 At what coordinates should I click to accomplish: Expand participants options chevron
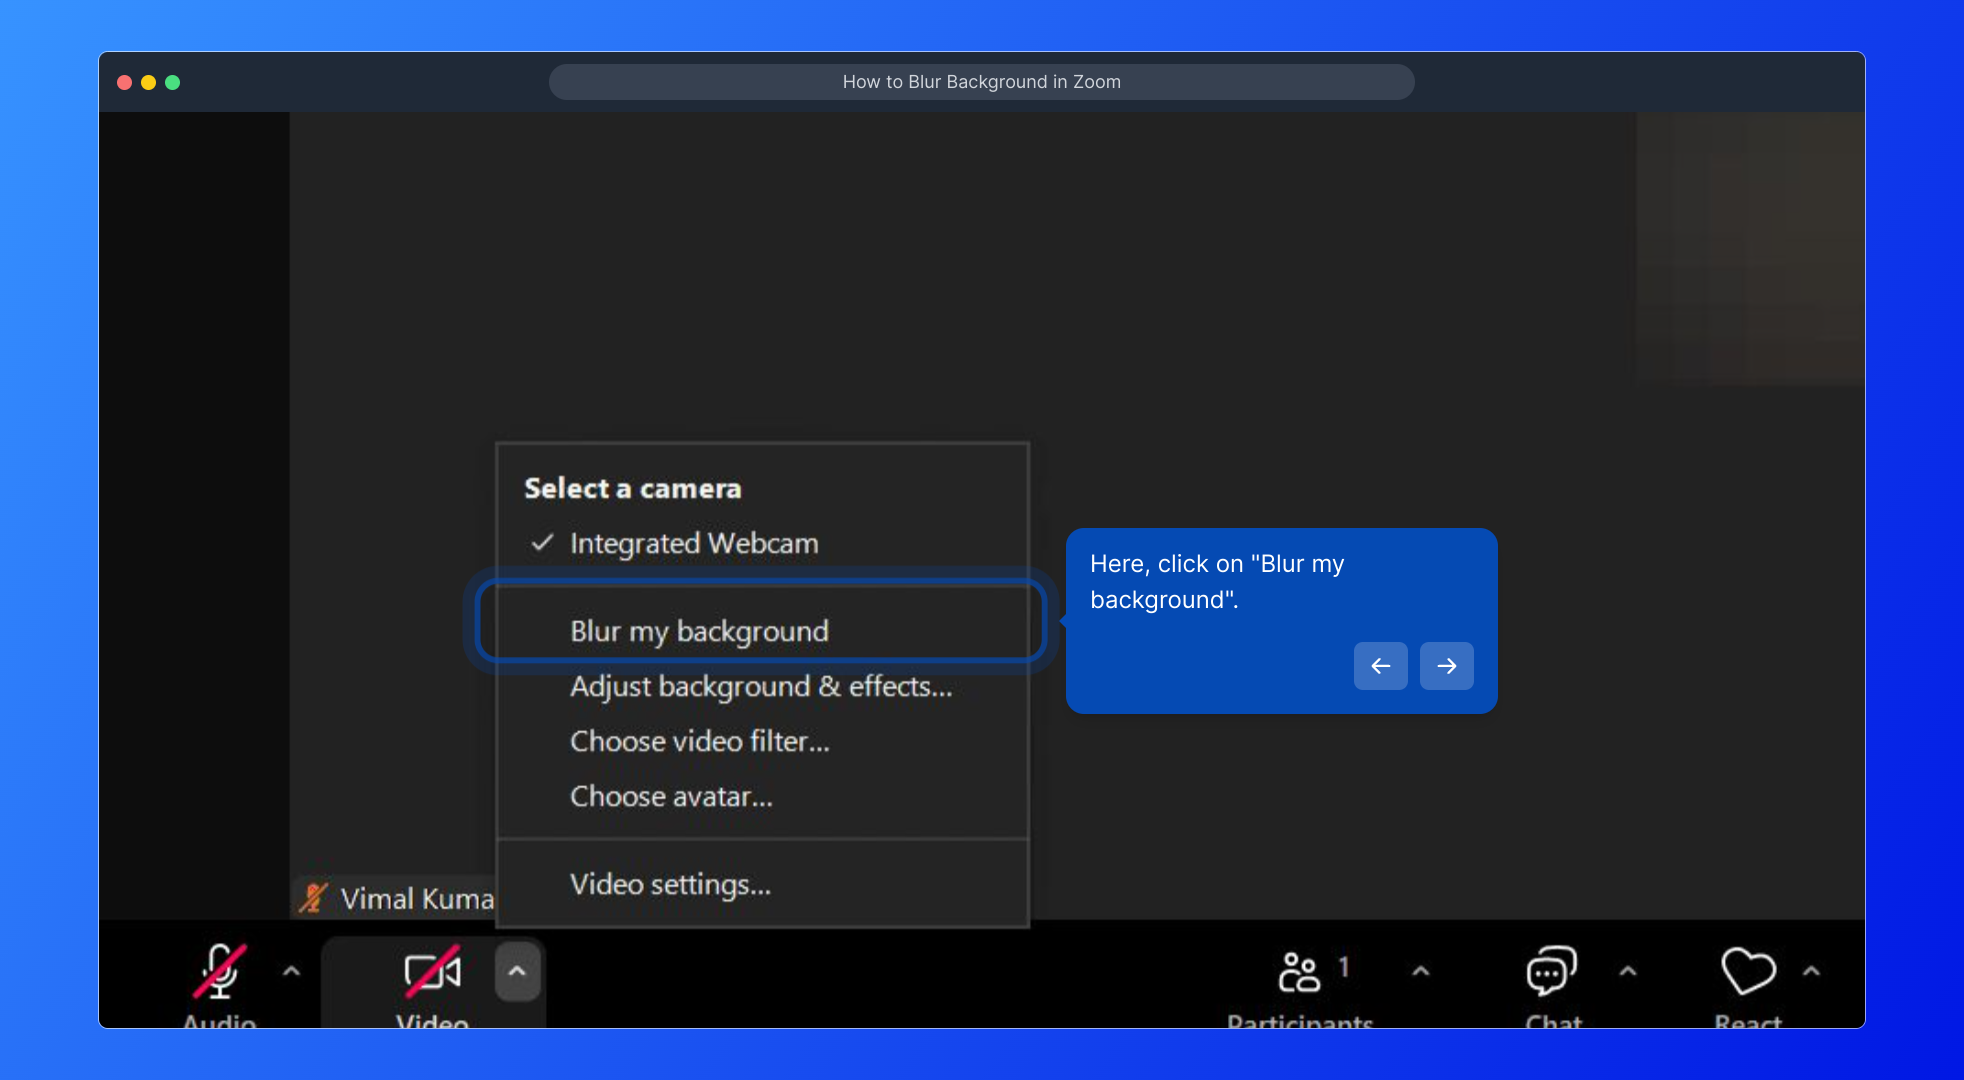pyautogui.click(x=1420, y=971)
